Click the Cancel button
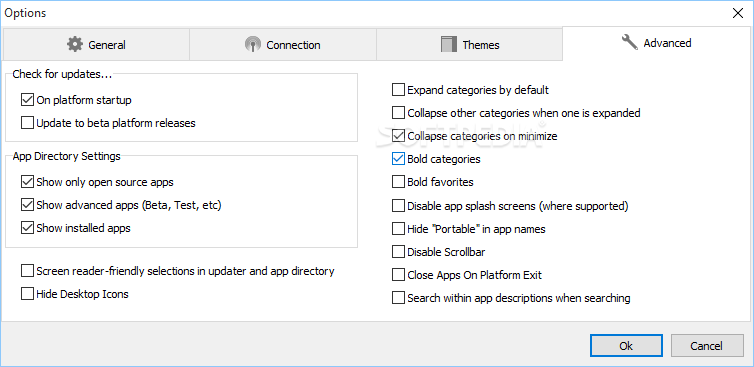 (707, 345)
